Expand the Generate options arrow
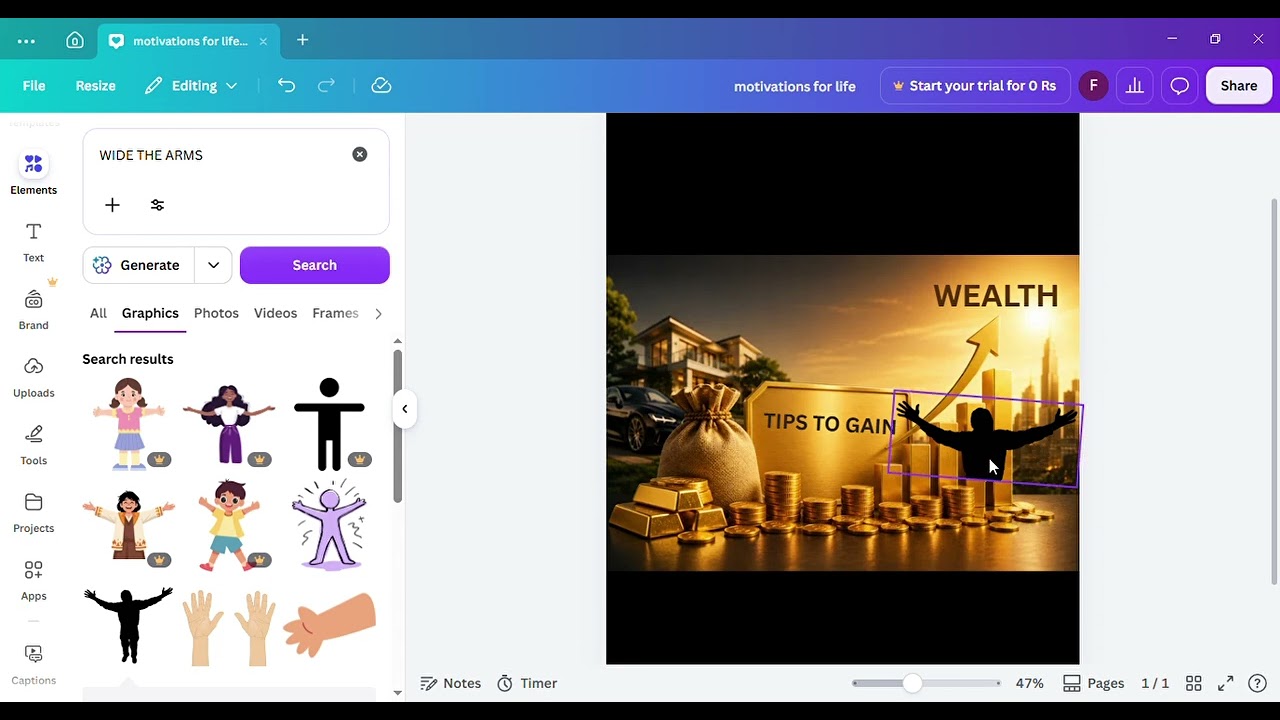Image resolution: width=1280 pixels, height=720 pixels. (213, 265)
